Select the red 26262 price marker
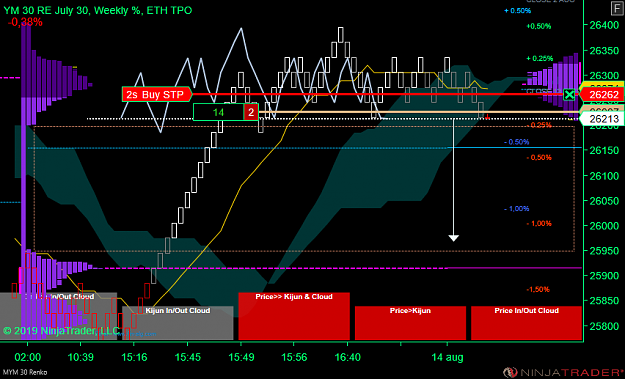This screenshot has height=379, width=625. [x=601, y=95]
